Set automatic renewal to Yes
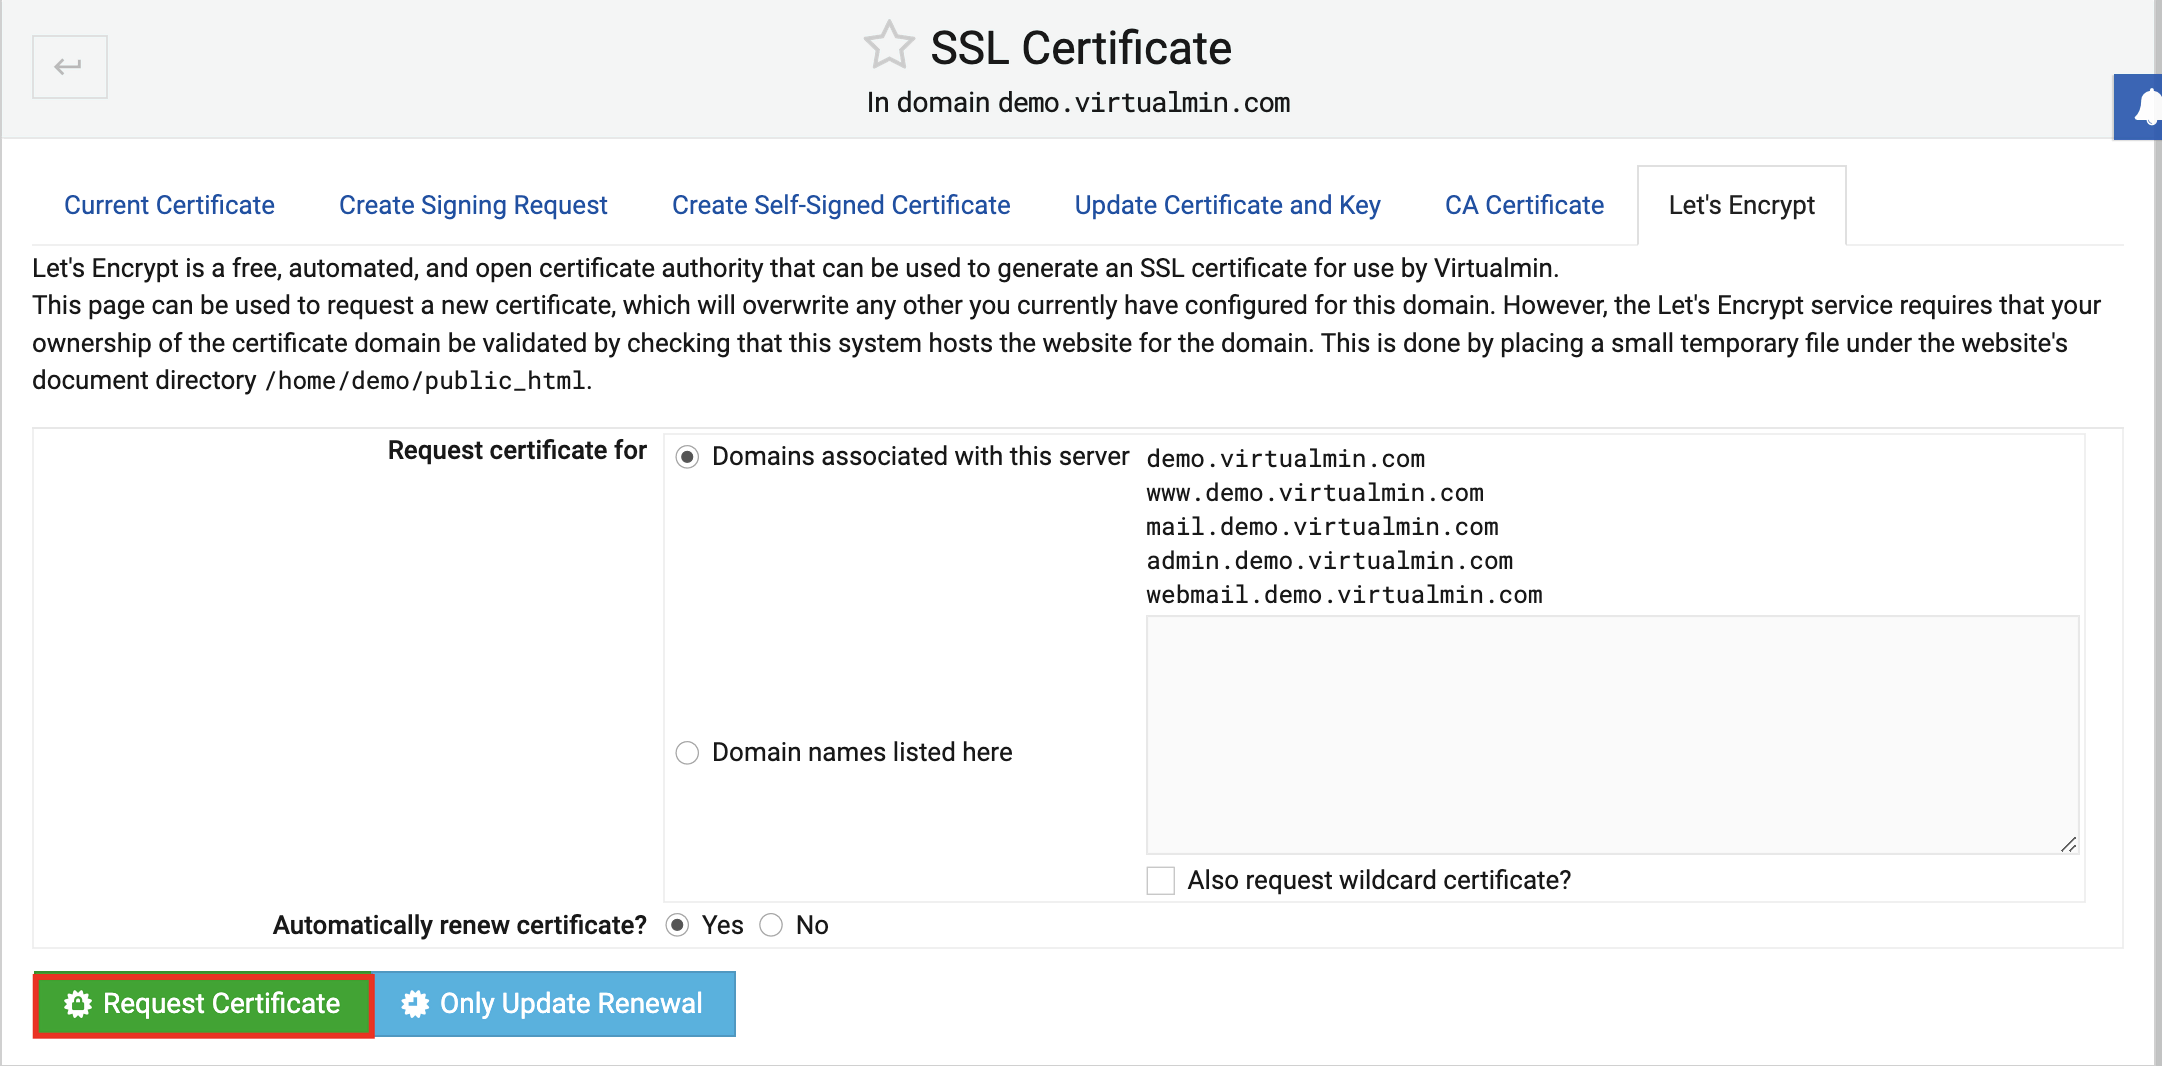2162x1066 pixels. pyautogui.click(x=677, y=925)
